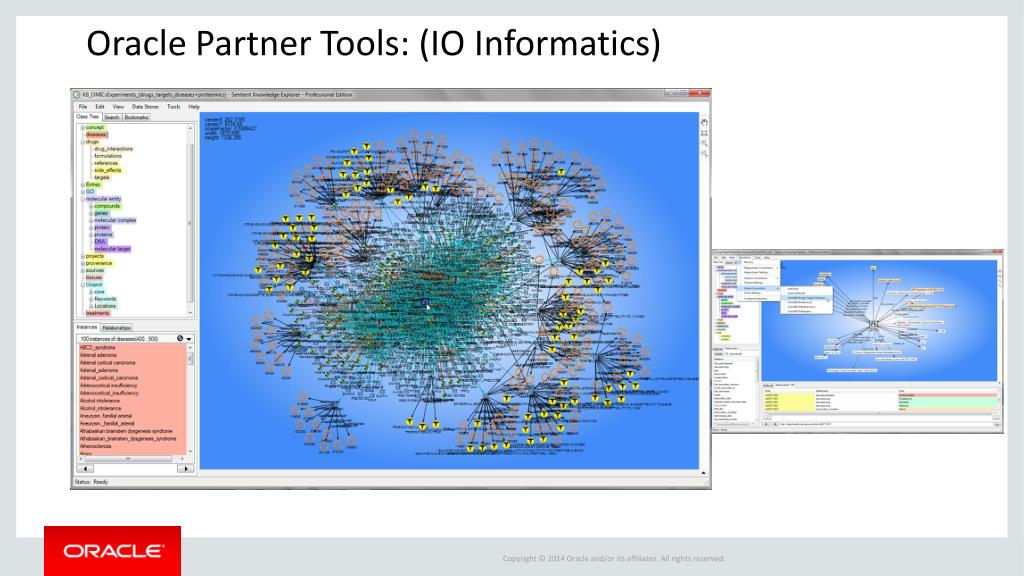Collapse the molecular entity tree node
This screenshot has width=1024, height=576.
(x=83, y=199)
